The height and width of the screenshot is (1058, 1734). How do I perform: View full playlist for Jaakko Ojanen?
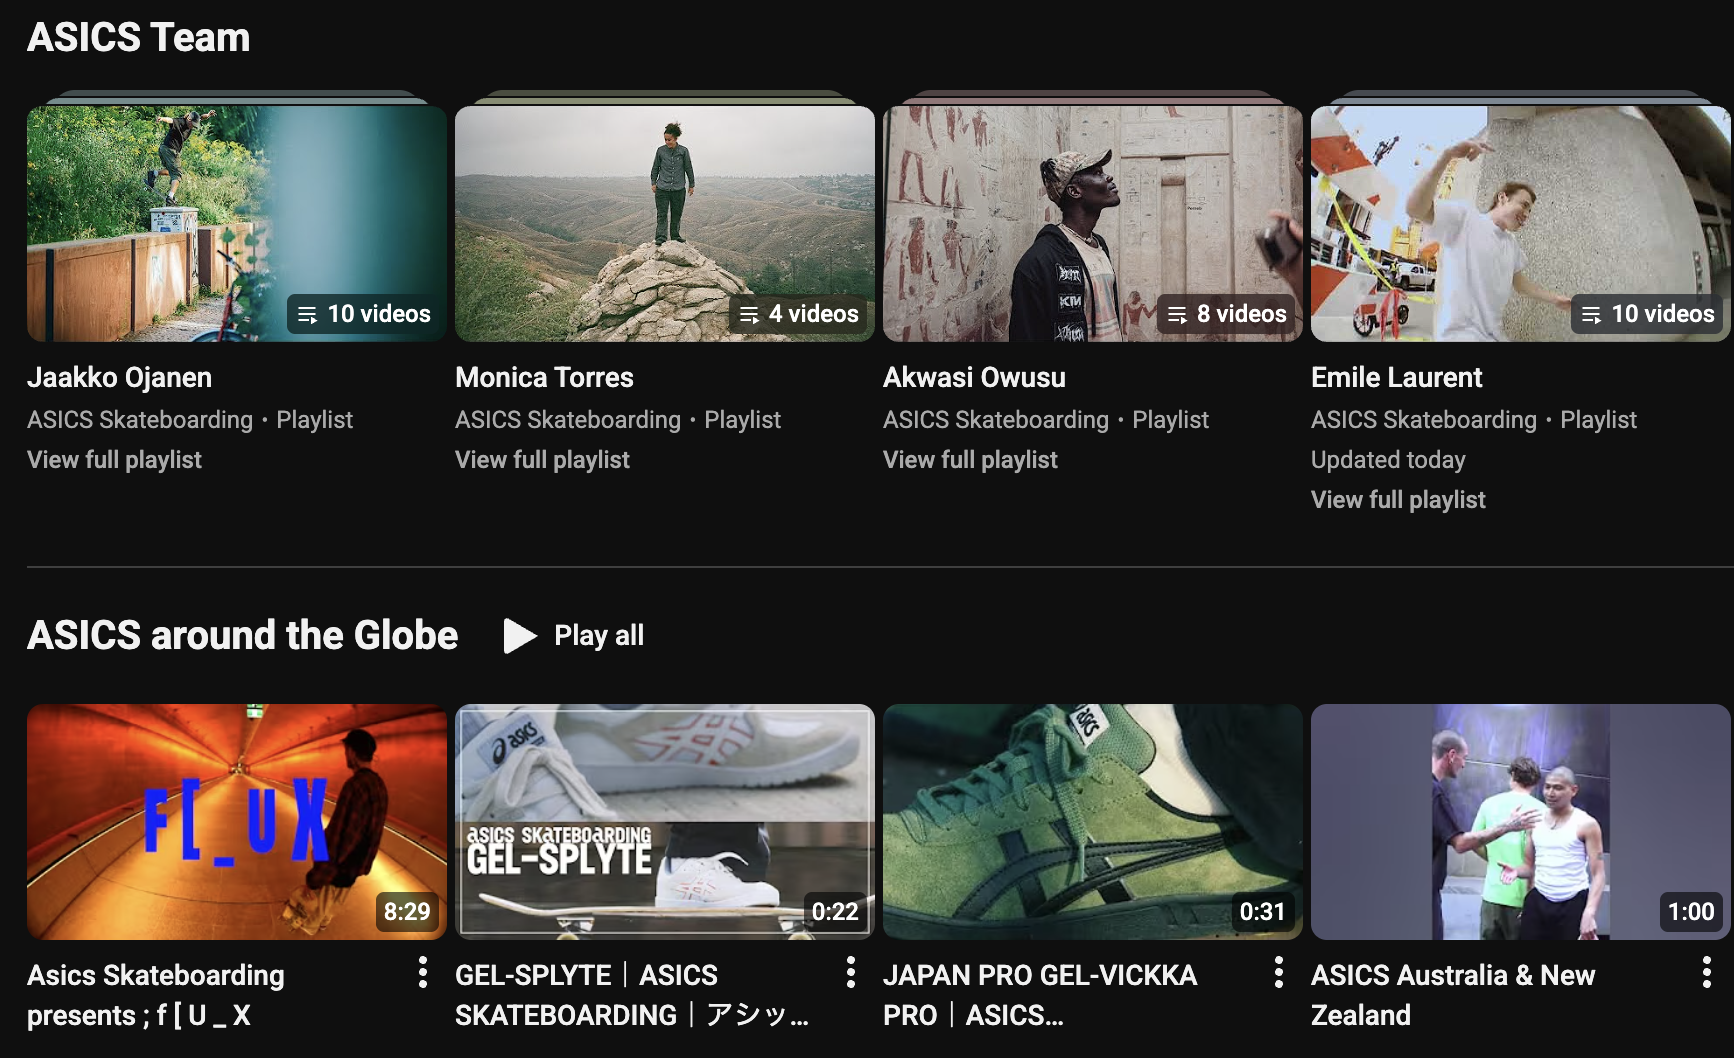pyautogui.click(x=114, y=460)
